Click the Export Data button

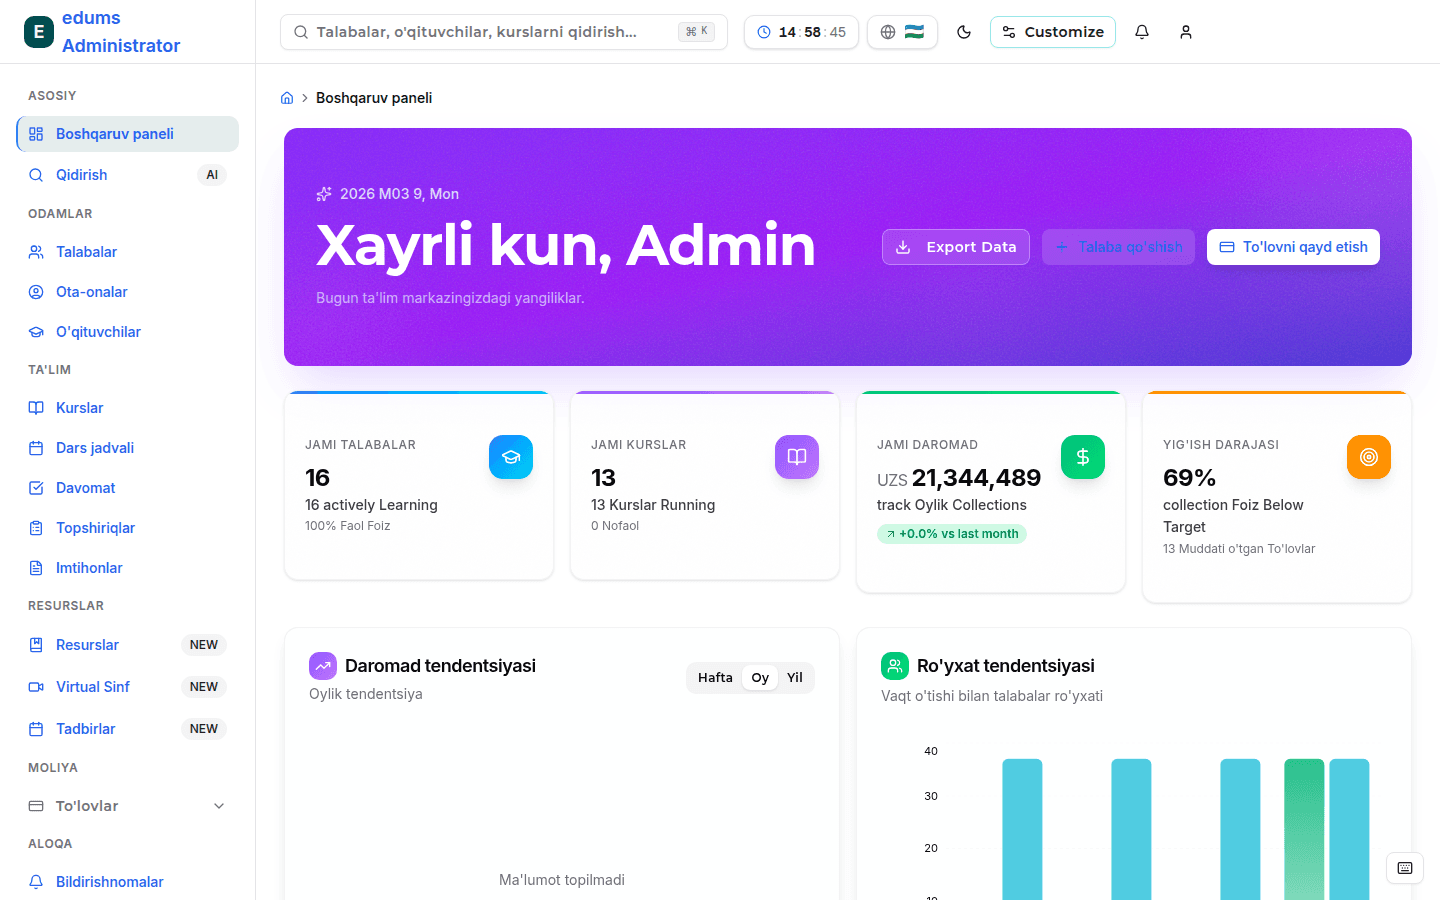click(955, 246)
